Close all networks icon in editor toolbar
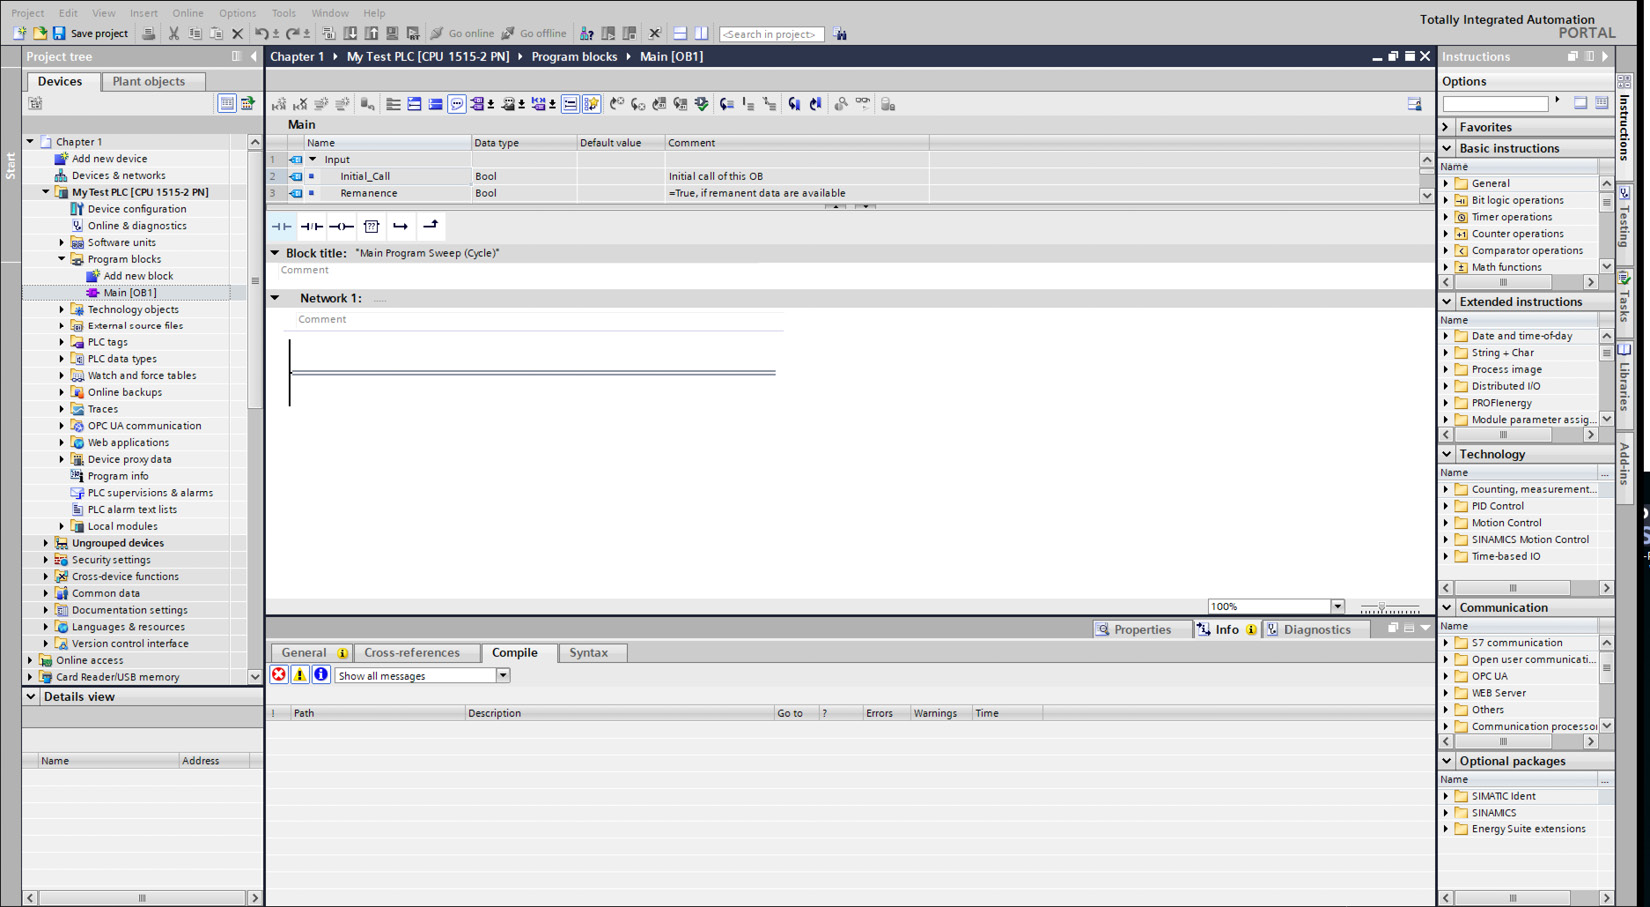Viewport: 1650px width, 907px height. pyautogui.click(x=435, y=104)
